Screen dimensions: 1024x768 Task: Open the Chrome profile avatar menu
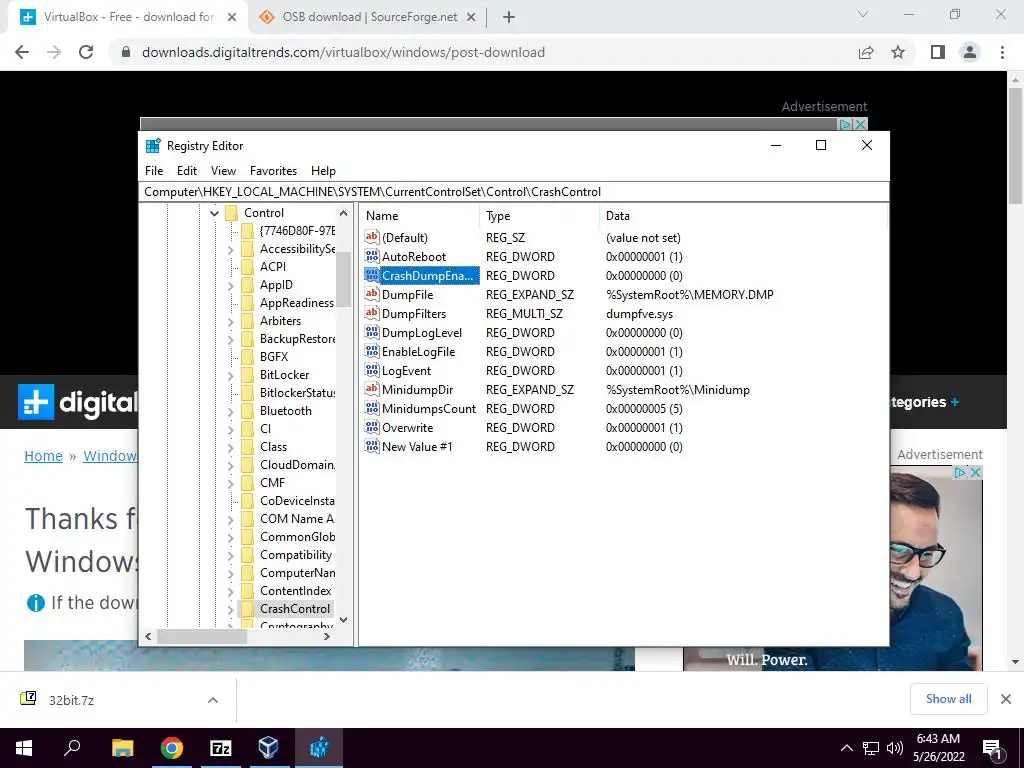[970, 52]
